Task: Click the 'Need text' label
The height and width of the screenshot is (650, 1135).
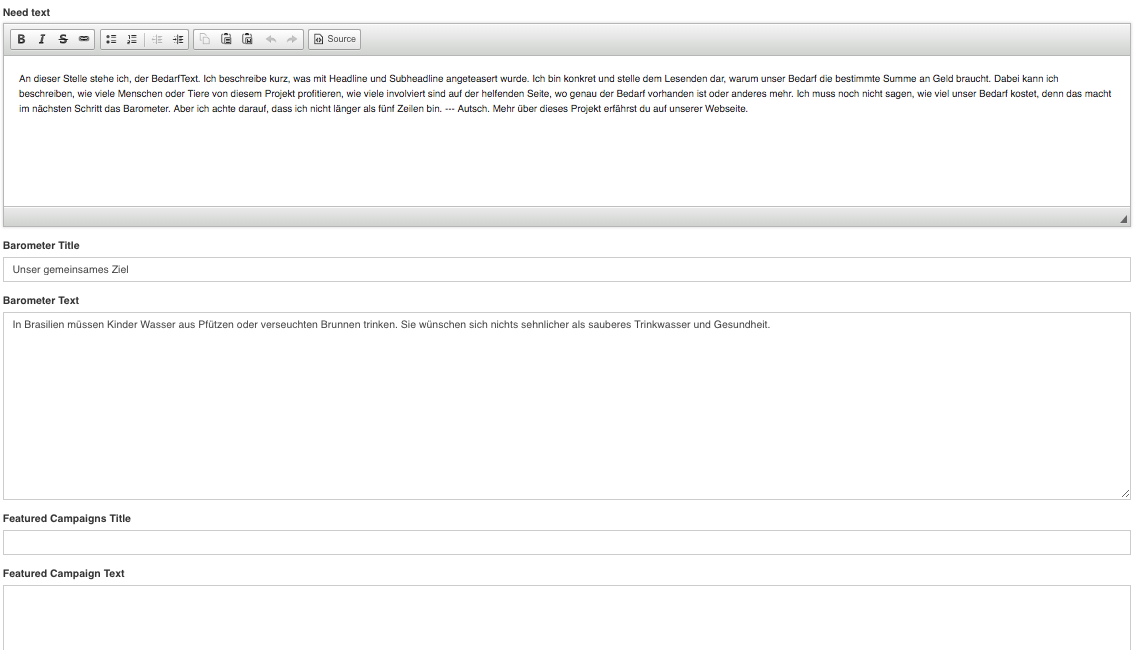Action: pyautogui.click(x=27, y=12)
